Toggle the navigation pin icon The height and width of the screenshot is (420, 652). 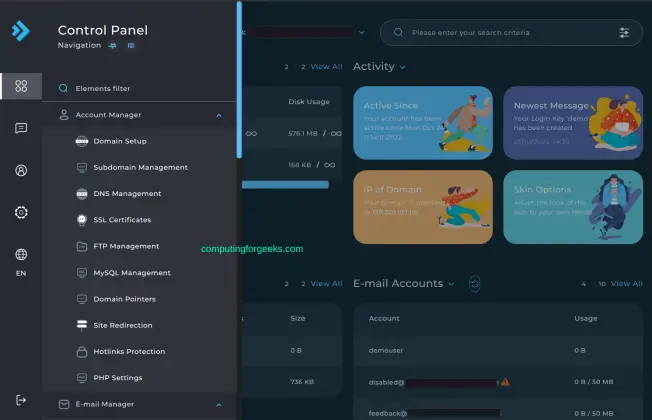[x=113, y=45]
